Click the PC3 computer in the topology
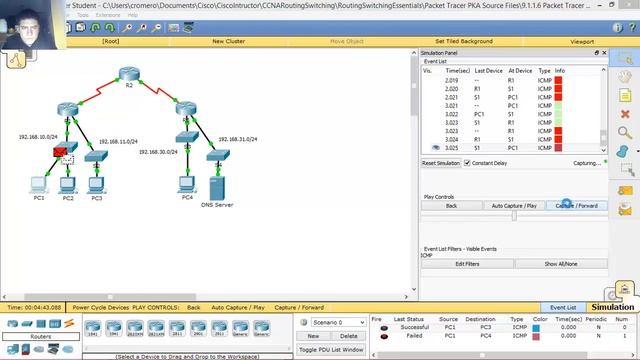The height and width of the screenshot is (360, 640). click(x=96, y=185)
